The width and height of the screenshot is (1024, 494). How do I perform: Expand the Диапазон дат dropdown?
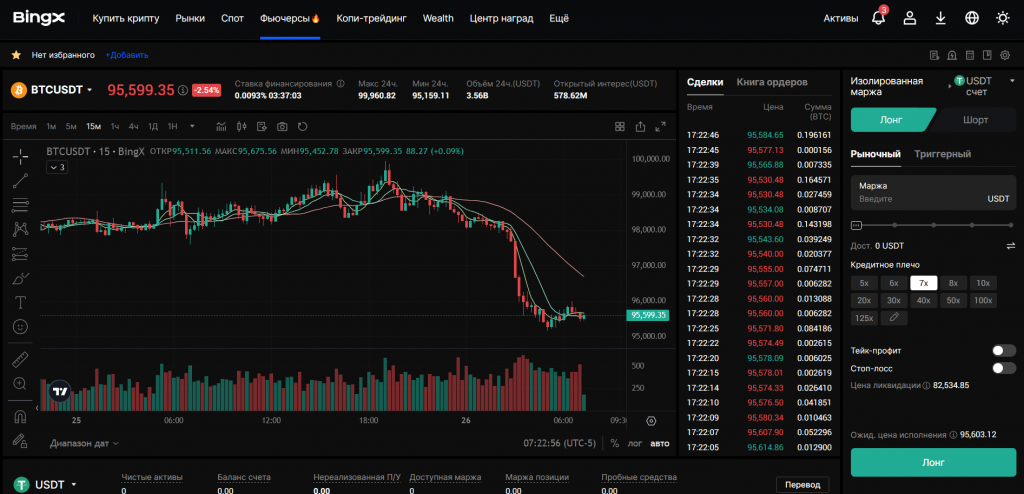[x=84, y=443]
